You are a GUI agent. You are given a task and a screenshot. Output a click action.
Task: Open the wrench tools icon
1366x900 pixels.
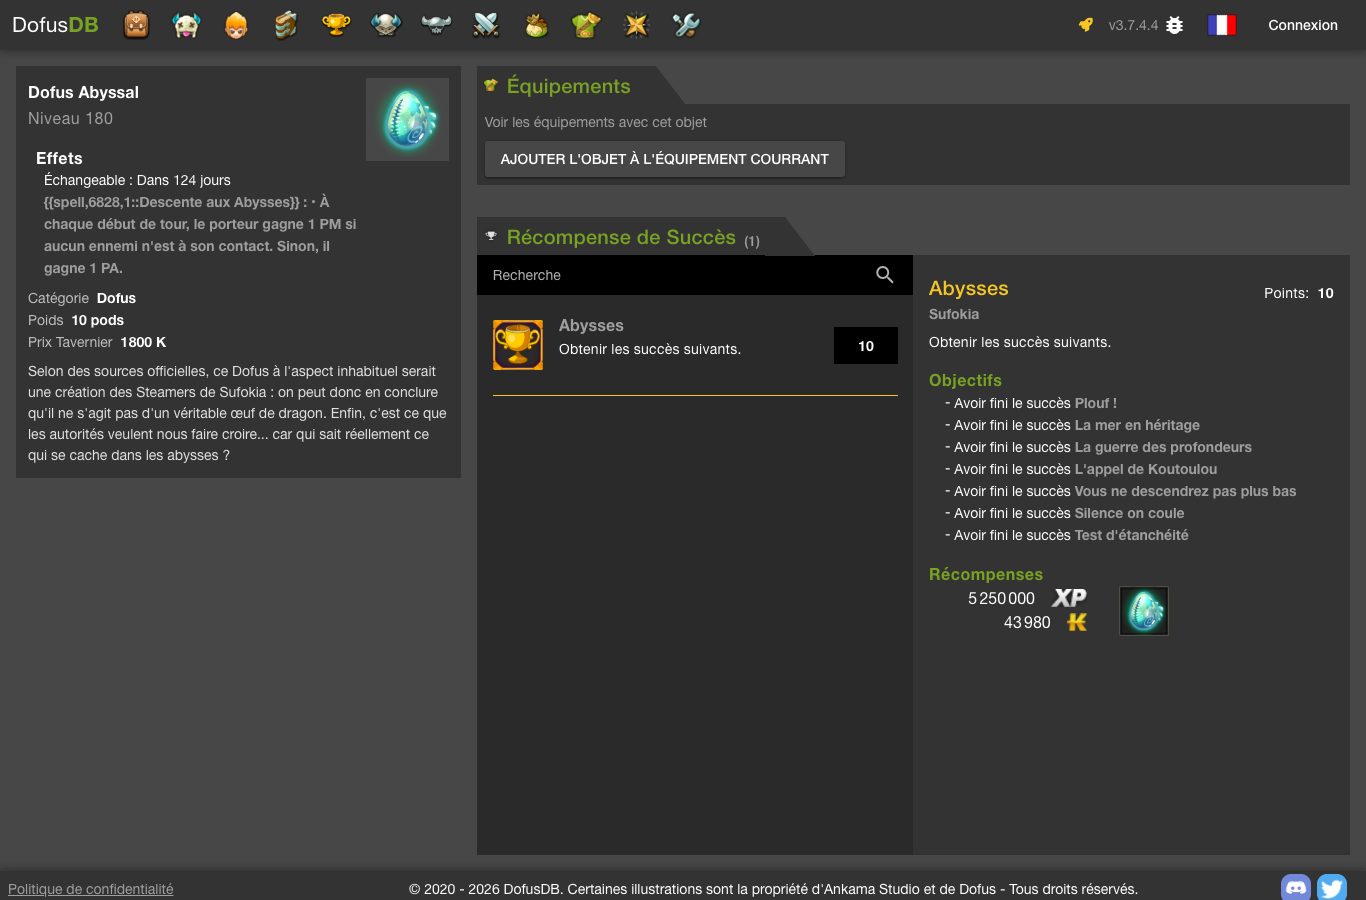(x=686, y=25)
